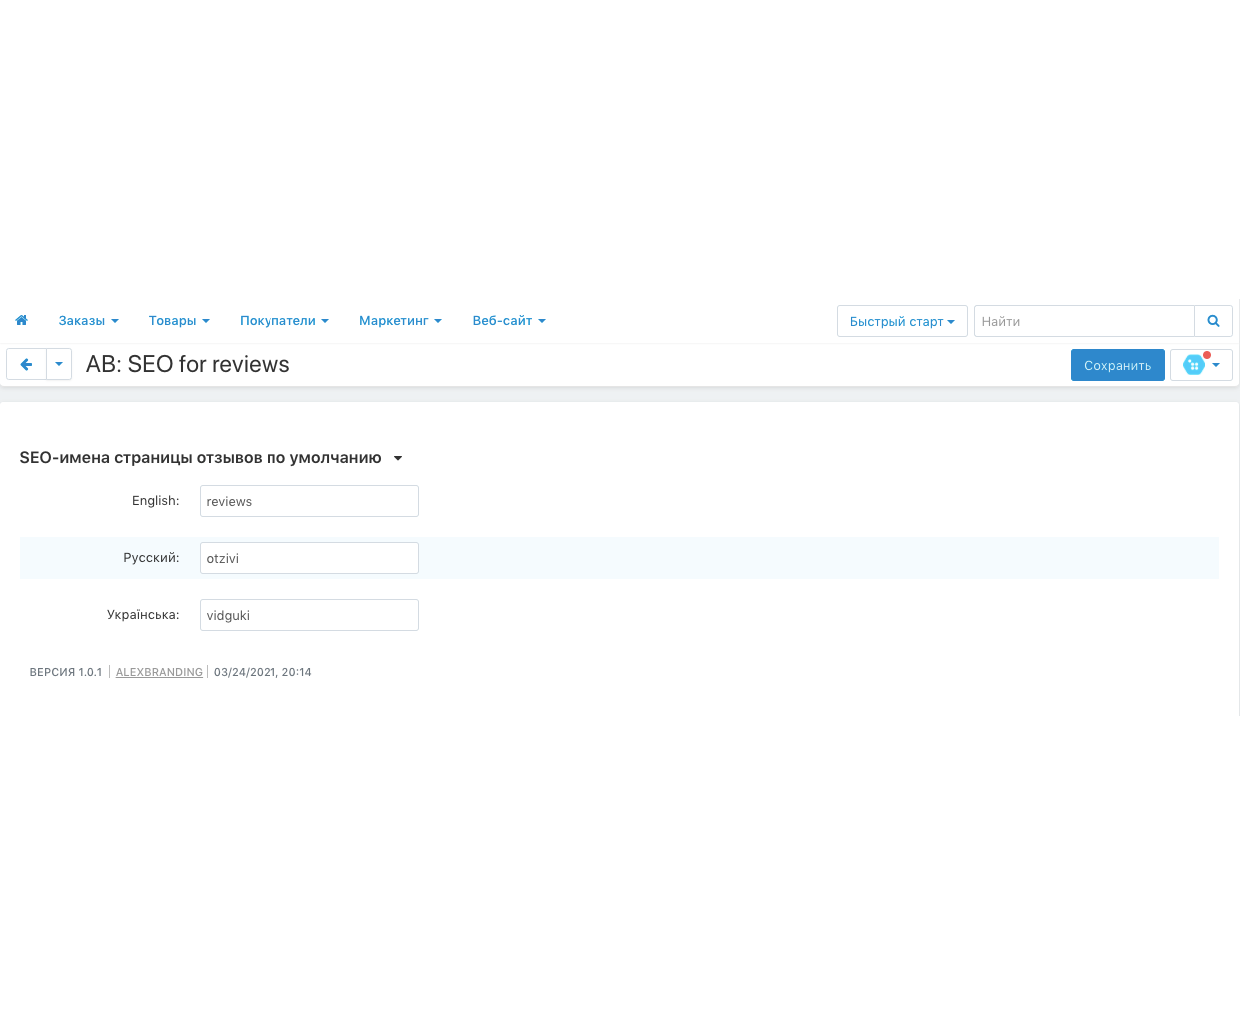Open the dropdown caret beside back arrow
The width and height of the screenshot is (1240, 1015).
point(59,365)
